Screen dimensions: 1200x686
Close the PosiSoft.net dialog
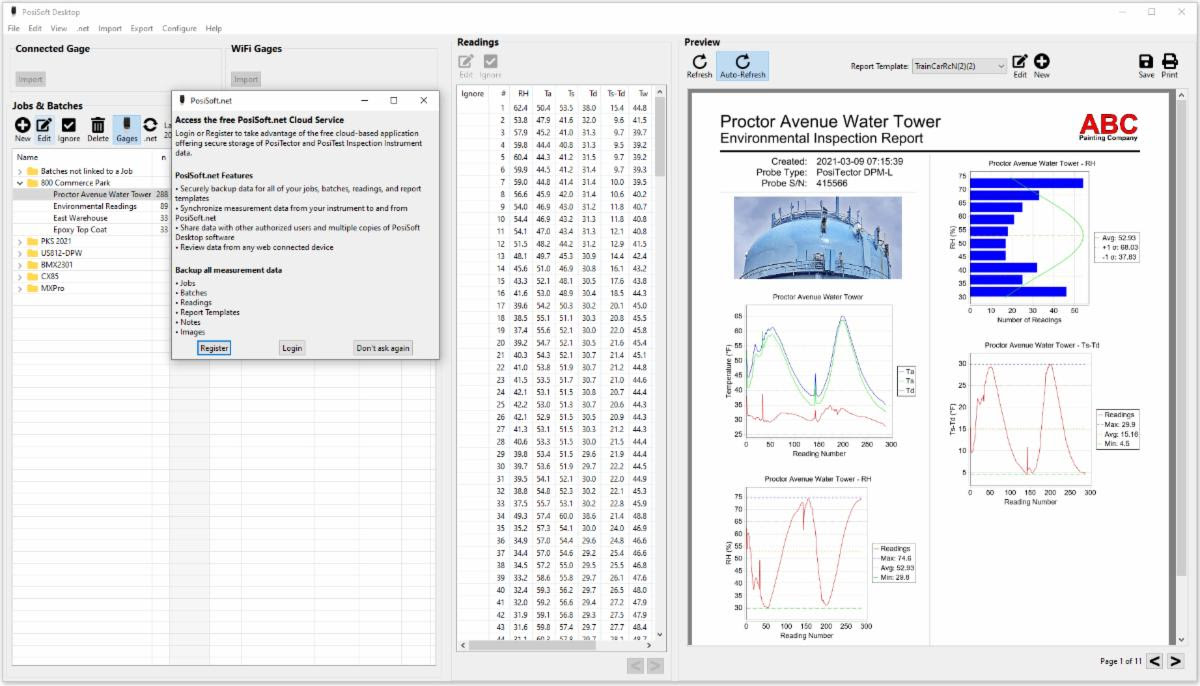[424, 101]
